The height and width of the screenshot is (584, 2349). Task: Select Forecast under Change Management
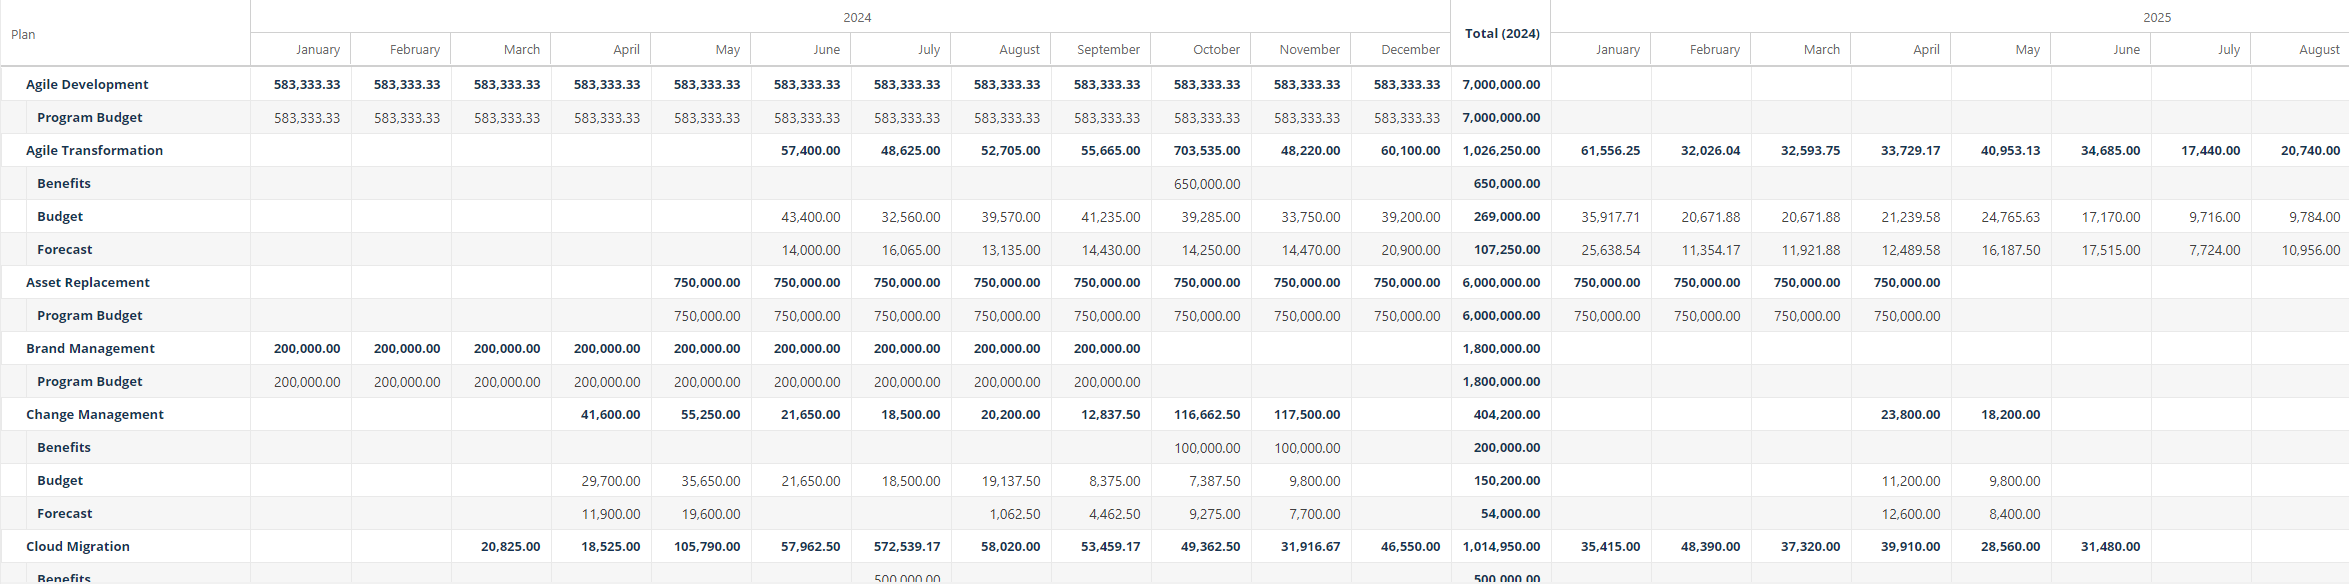click(65, 513)
